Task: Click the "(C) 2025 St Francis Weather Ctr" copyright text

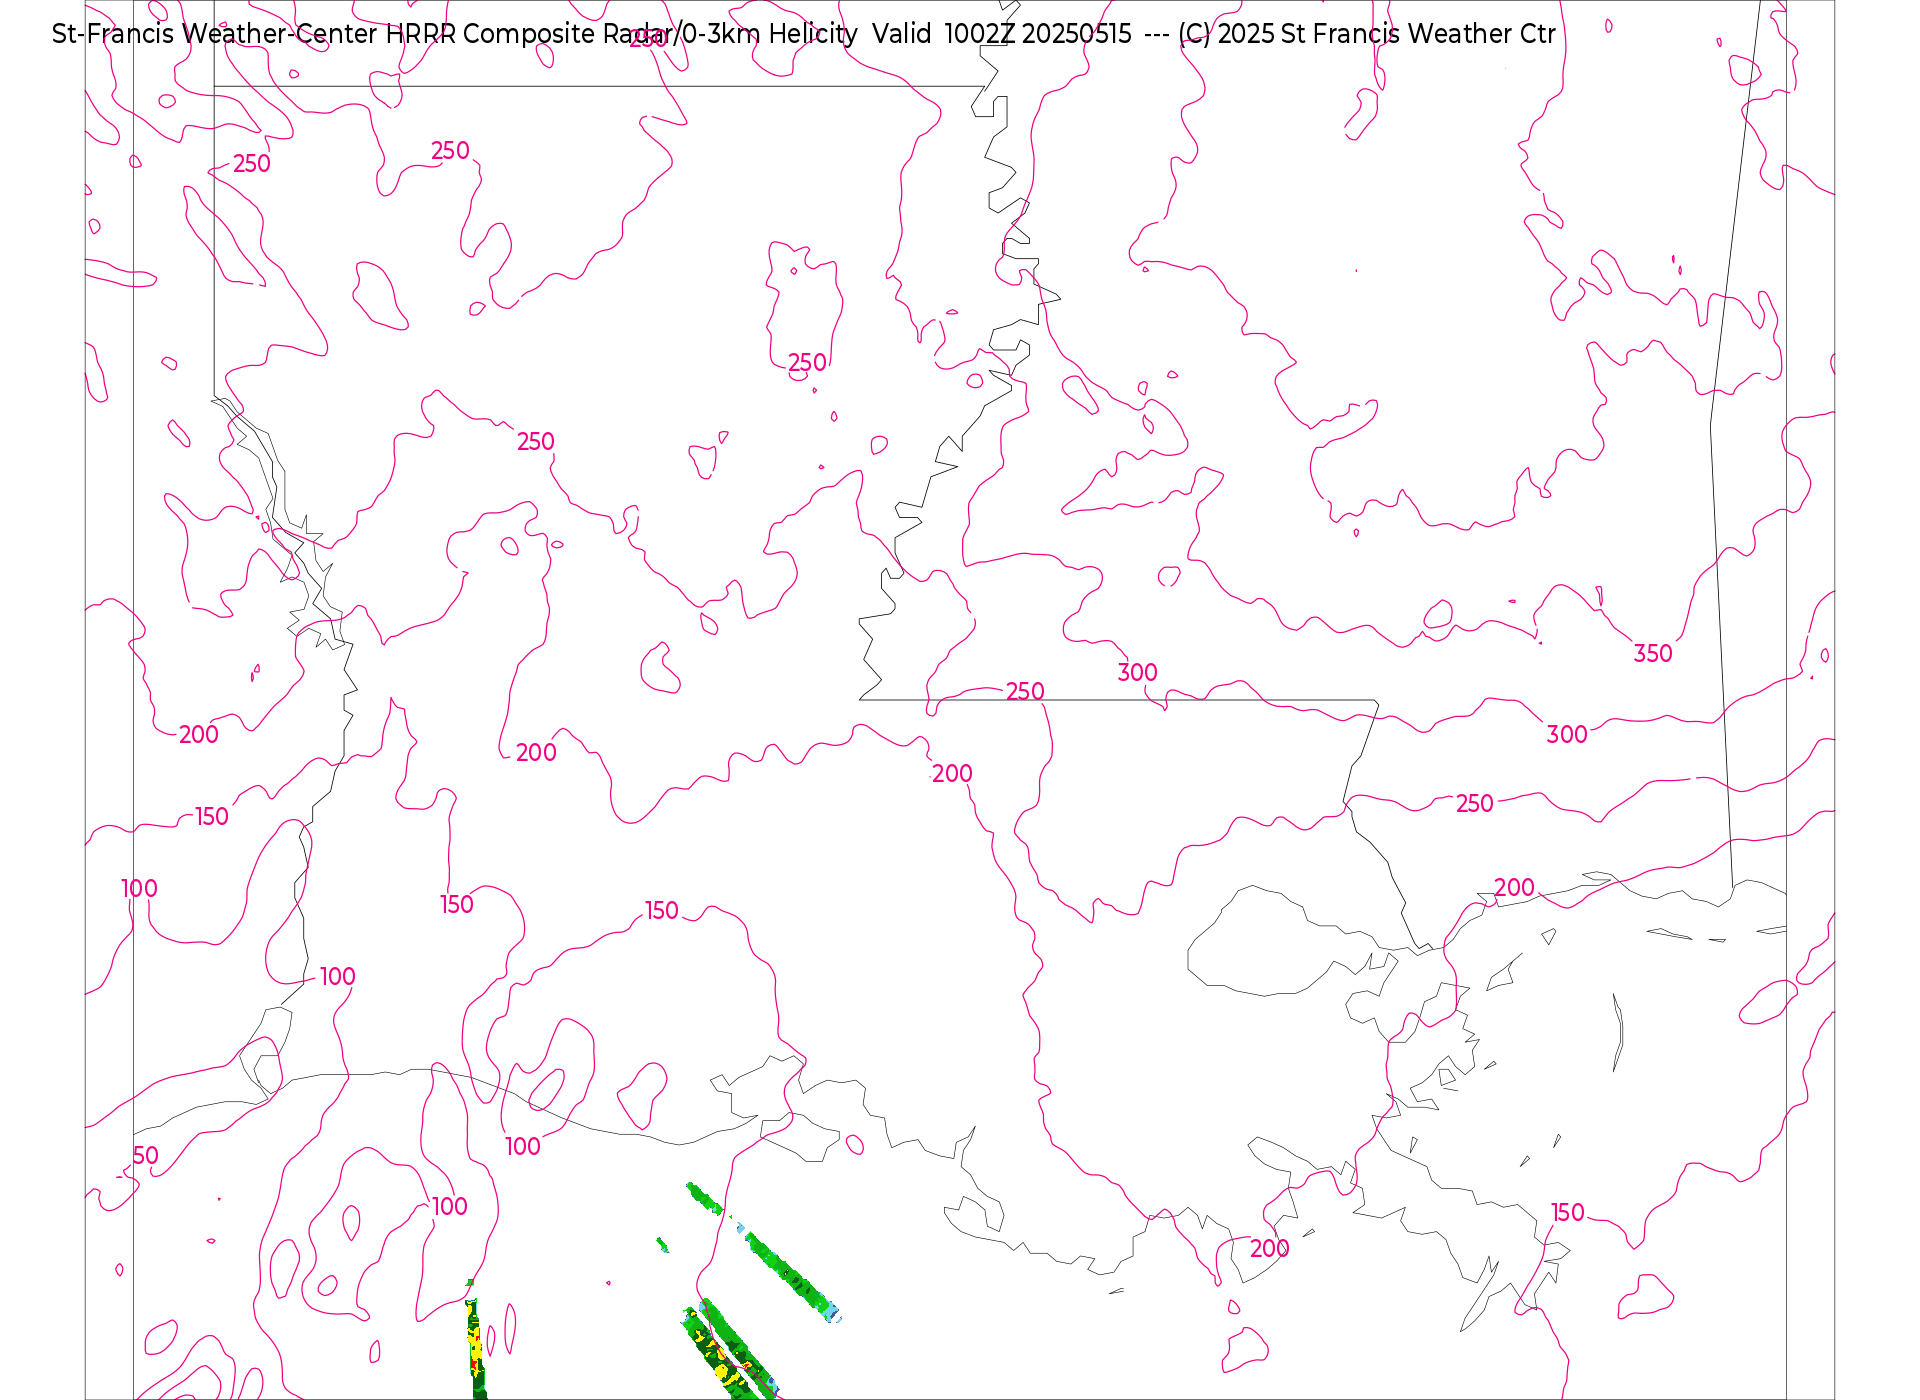Action: pos(1367,34)
